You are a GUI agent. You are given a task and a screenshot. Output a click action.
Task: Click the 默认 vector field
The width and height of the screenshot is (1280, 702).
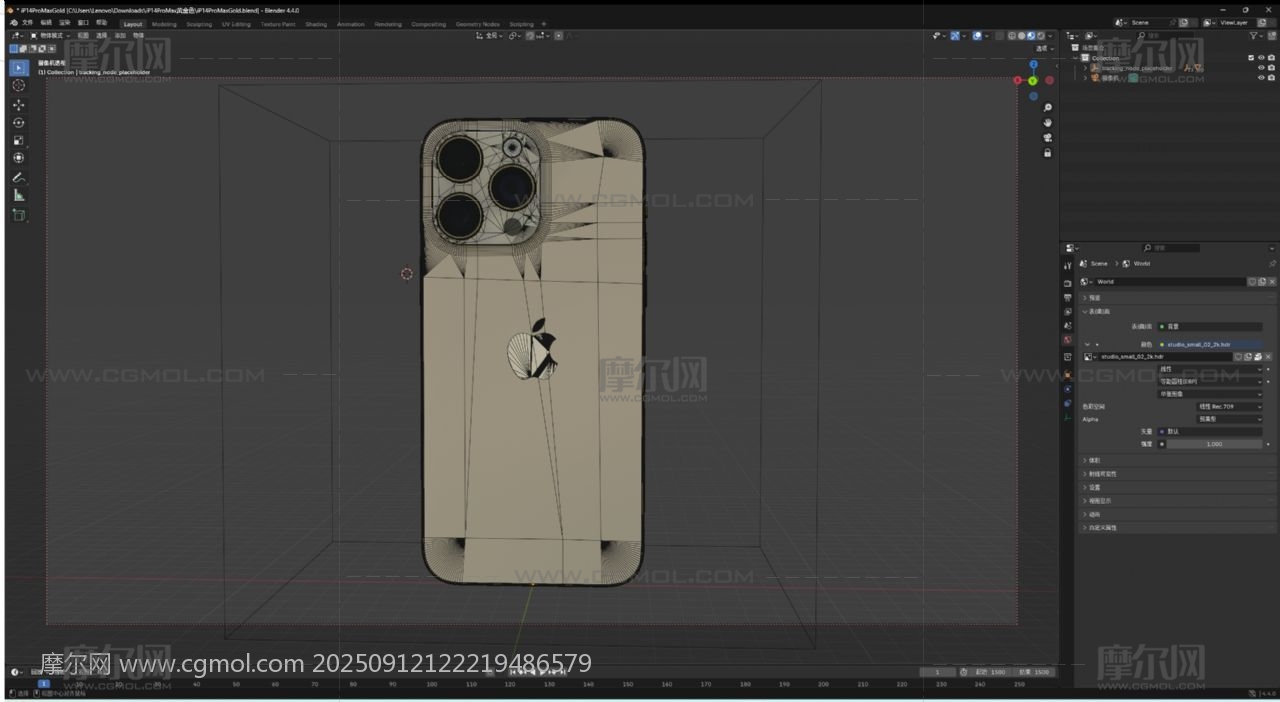pos(1210,432)
